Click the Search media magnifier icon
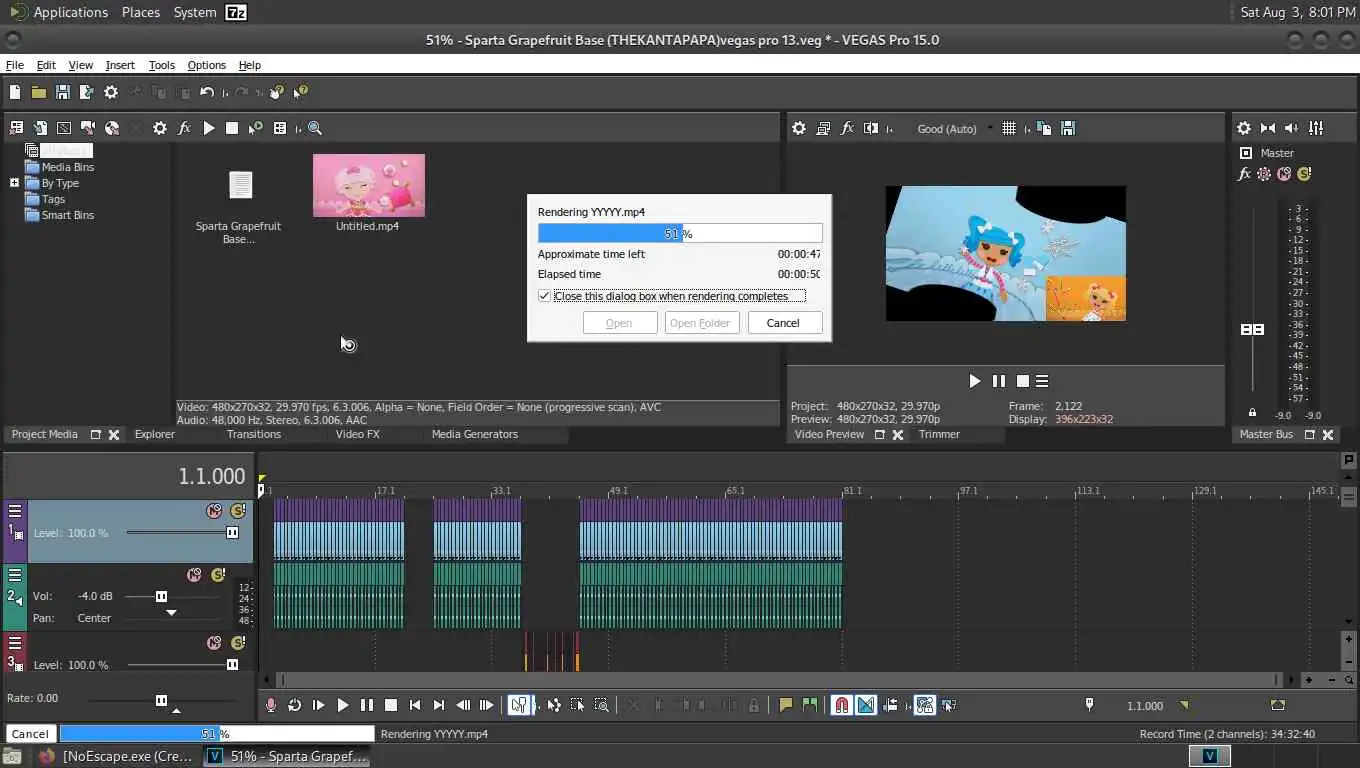Viewport: 1360px width, 768px height. click(315, 128)
